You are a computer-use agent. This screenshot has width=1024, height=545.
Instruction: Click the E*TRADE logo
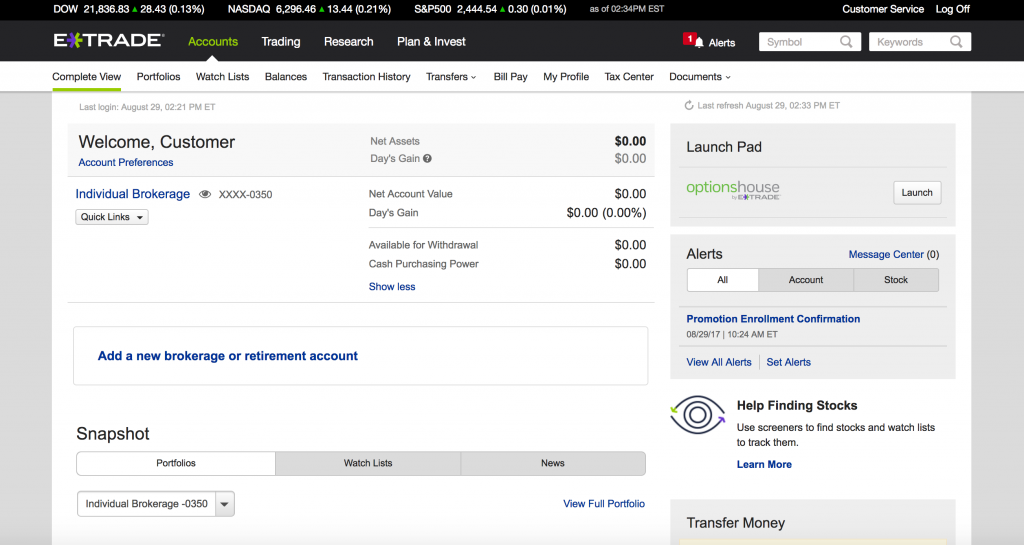[x=109, y=40]
